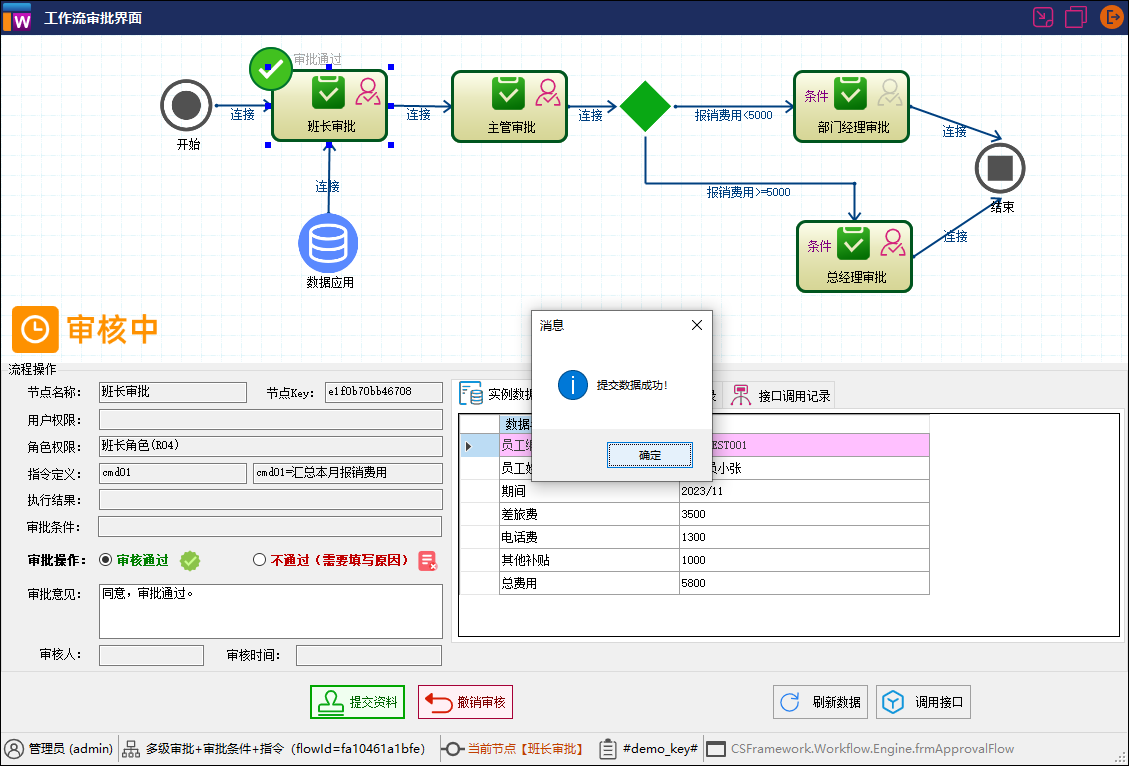Choose the 不通过 radio option
Screen dimensions: 1129x766
(260, 561)
